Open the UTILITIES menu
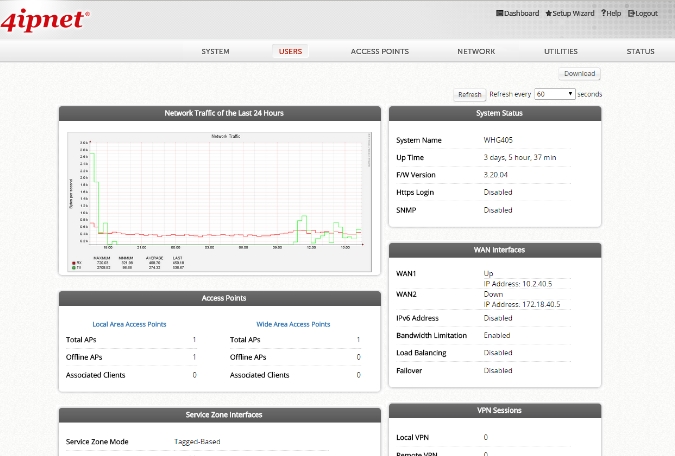675x456 pixels. (x=560, y=51)
